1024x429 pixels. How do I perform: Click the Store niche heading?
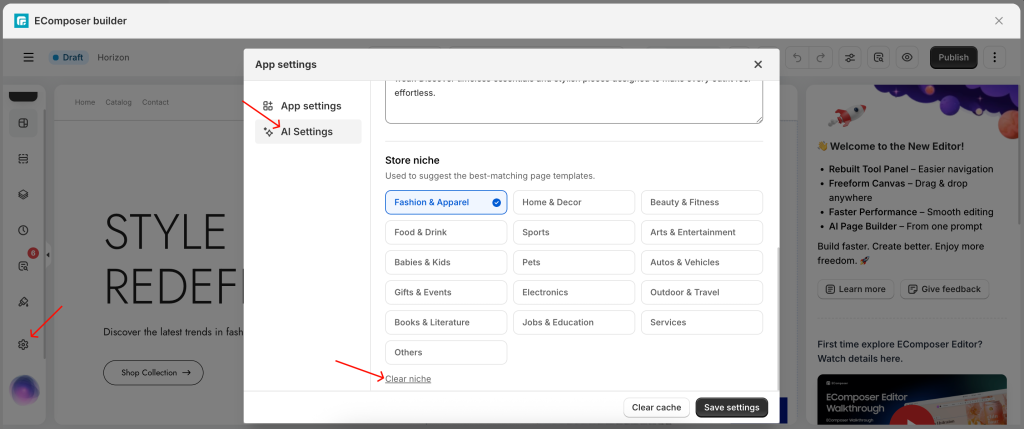click(412, 160)
